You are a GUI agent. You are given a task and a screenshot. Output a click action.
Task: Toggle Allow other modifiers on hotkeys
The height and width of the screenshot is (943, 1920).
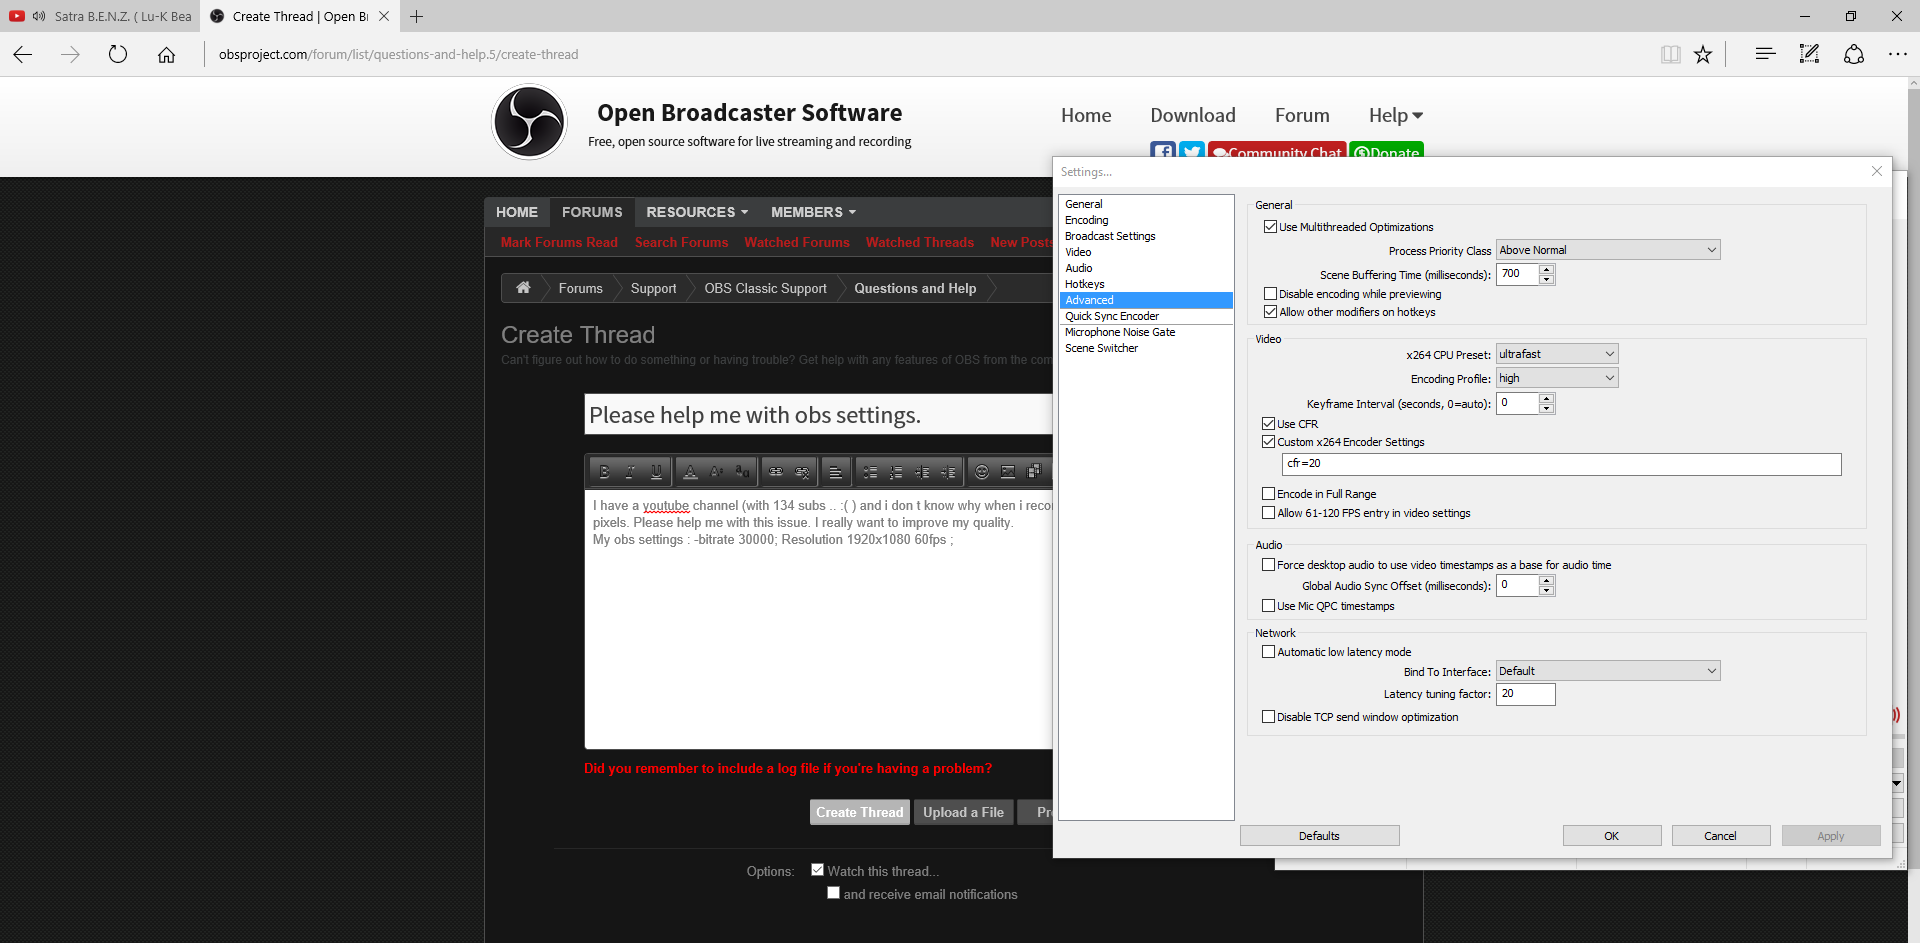[x=1270, y=312]
